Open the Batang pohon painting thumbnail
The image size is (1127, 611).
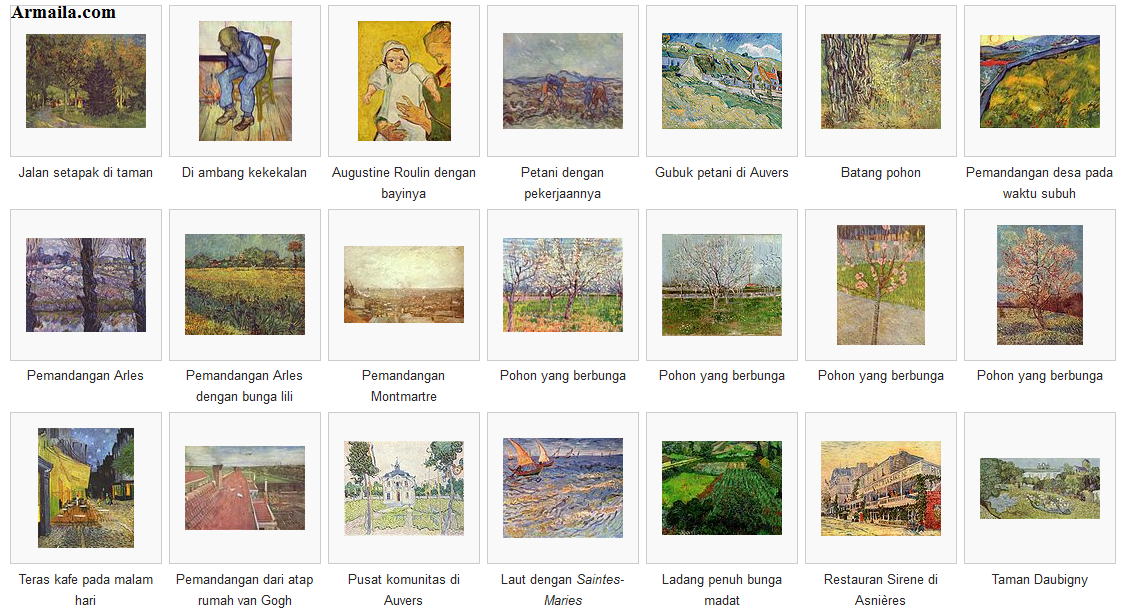pos(880,81)
